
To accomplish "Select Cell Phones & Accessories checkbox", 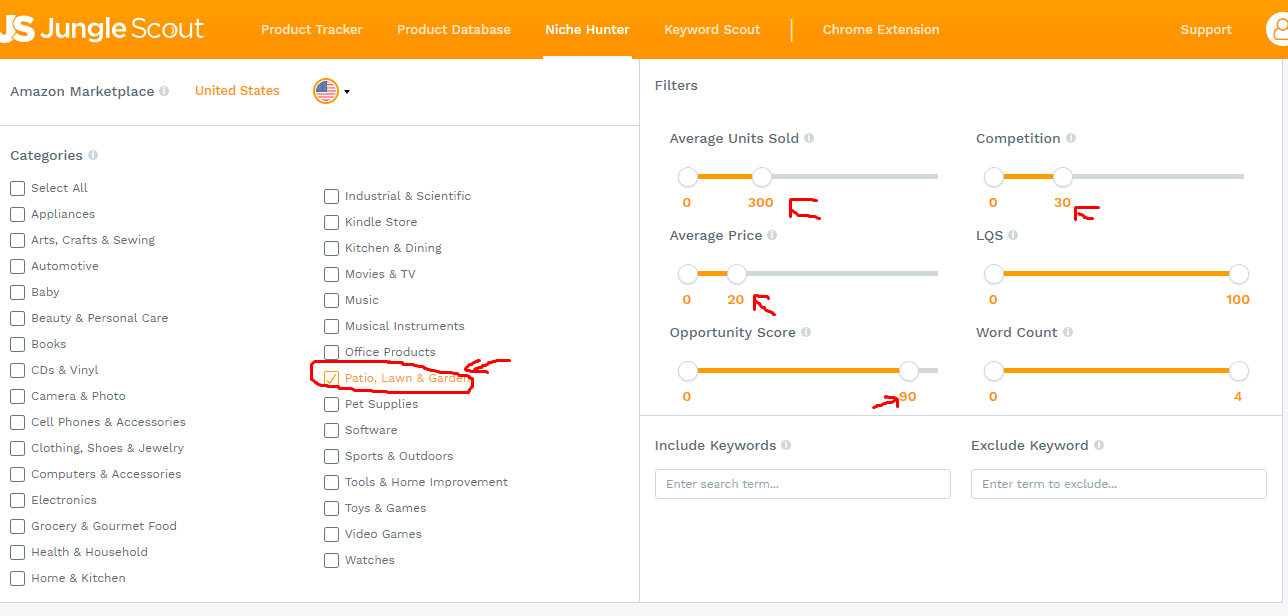I will (18, 422).
